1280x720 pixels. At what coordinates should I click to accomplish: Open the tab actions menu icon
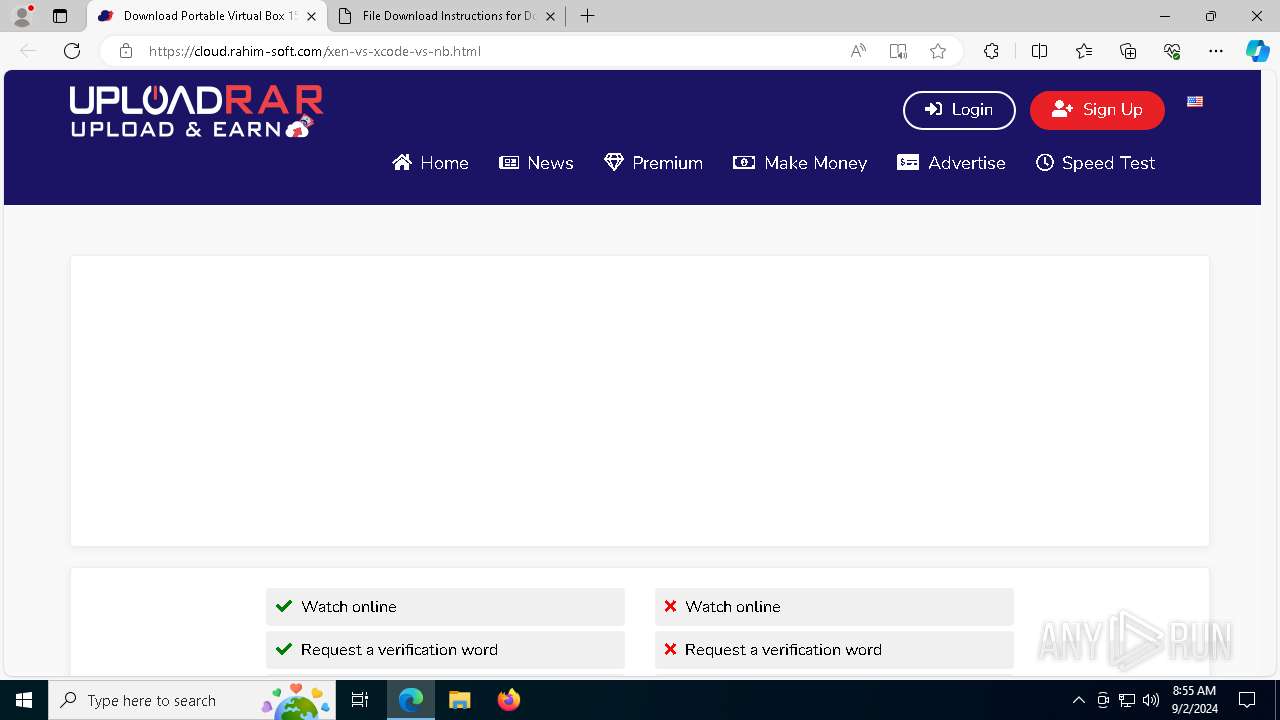point(60,16)
